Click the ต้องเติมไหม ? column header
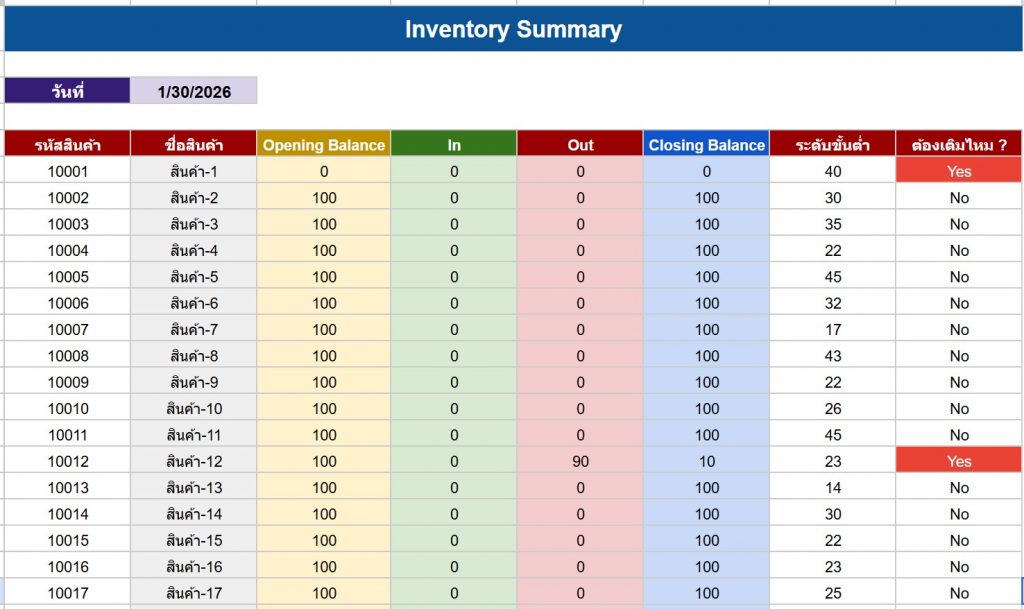1024x609 pixels. tap(959, 145)
